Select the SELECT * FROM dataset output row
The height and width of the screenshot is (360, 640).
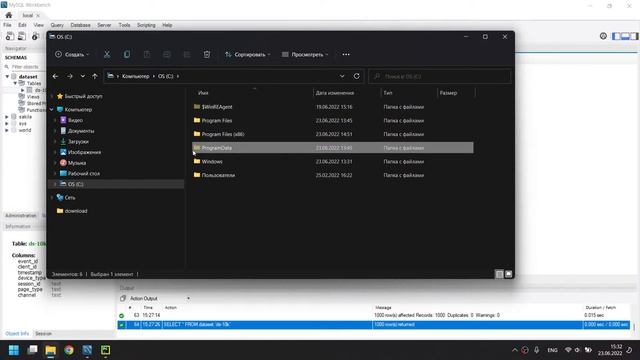tap(373, 324)
